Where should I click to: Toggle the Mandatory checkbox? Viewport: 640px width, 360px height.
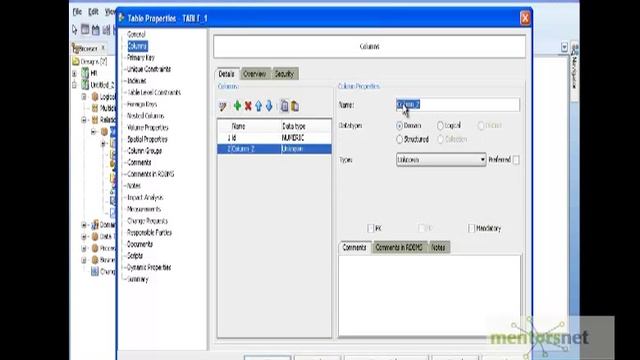point(471,228)
